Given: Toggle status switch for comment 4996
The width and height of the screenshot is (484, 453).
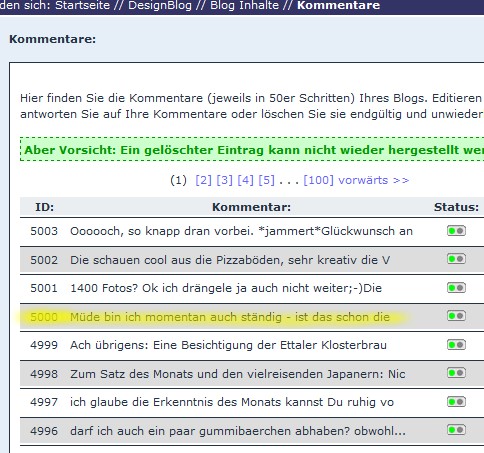Looking at the screenshot, I should tap(456, 430).
